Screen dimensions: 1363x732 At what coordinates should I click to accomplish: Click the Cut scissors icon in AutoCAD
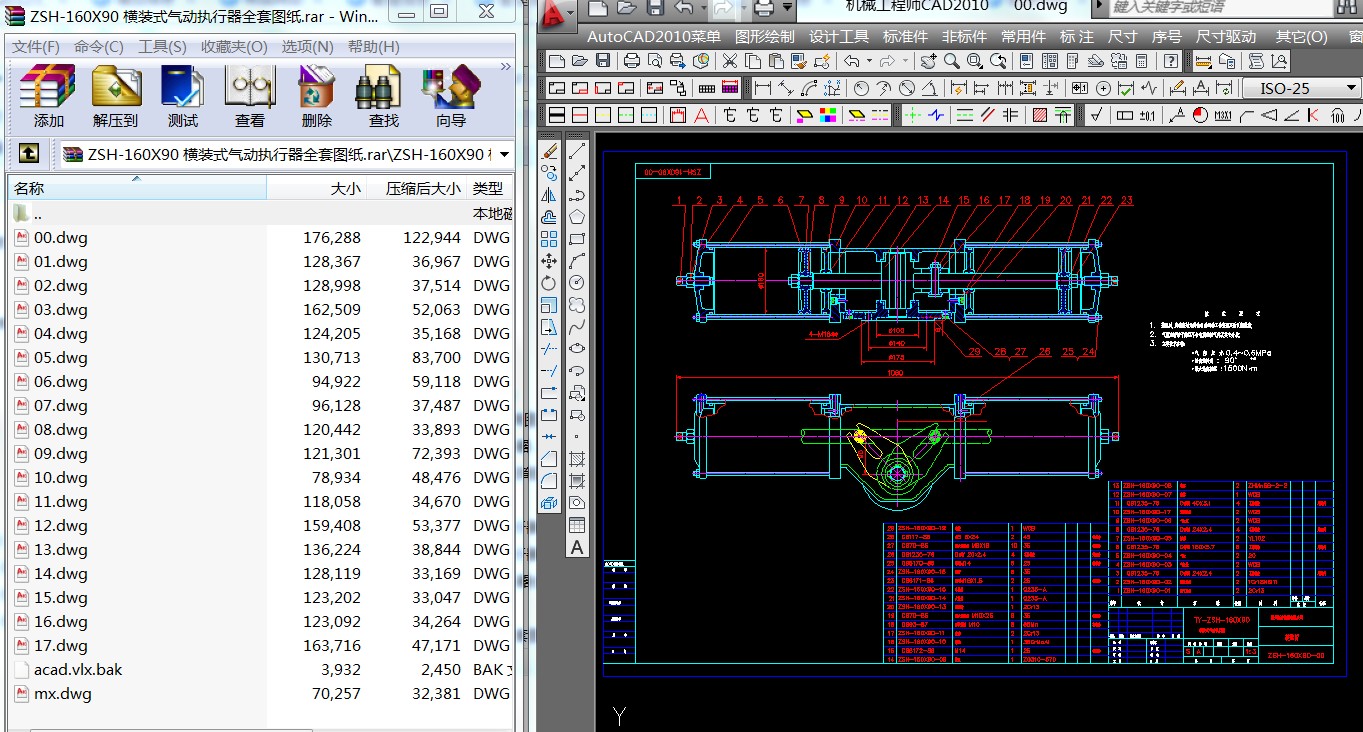click(729, 61)
